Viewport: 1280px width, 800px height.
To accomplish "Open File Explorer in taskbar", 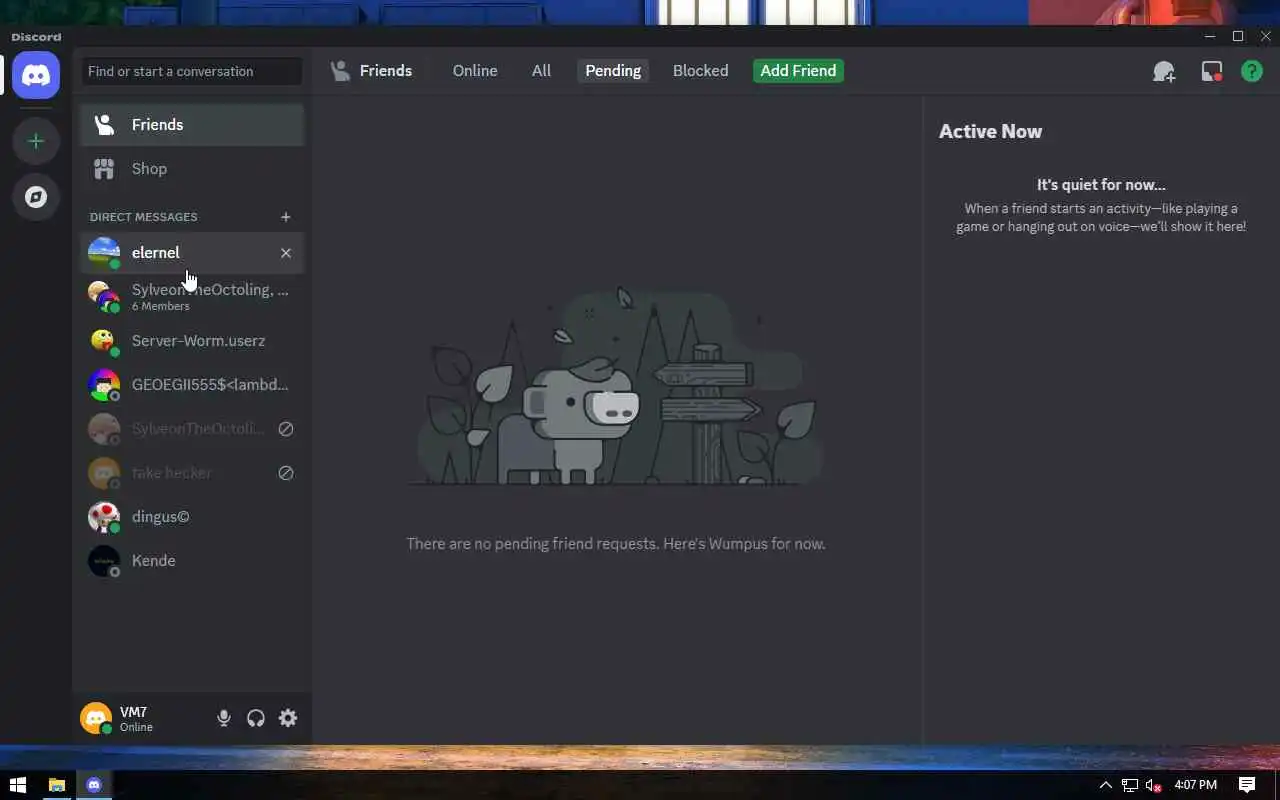I will [56, 785].
